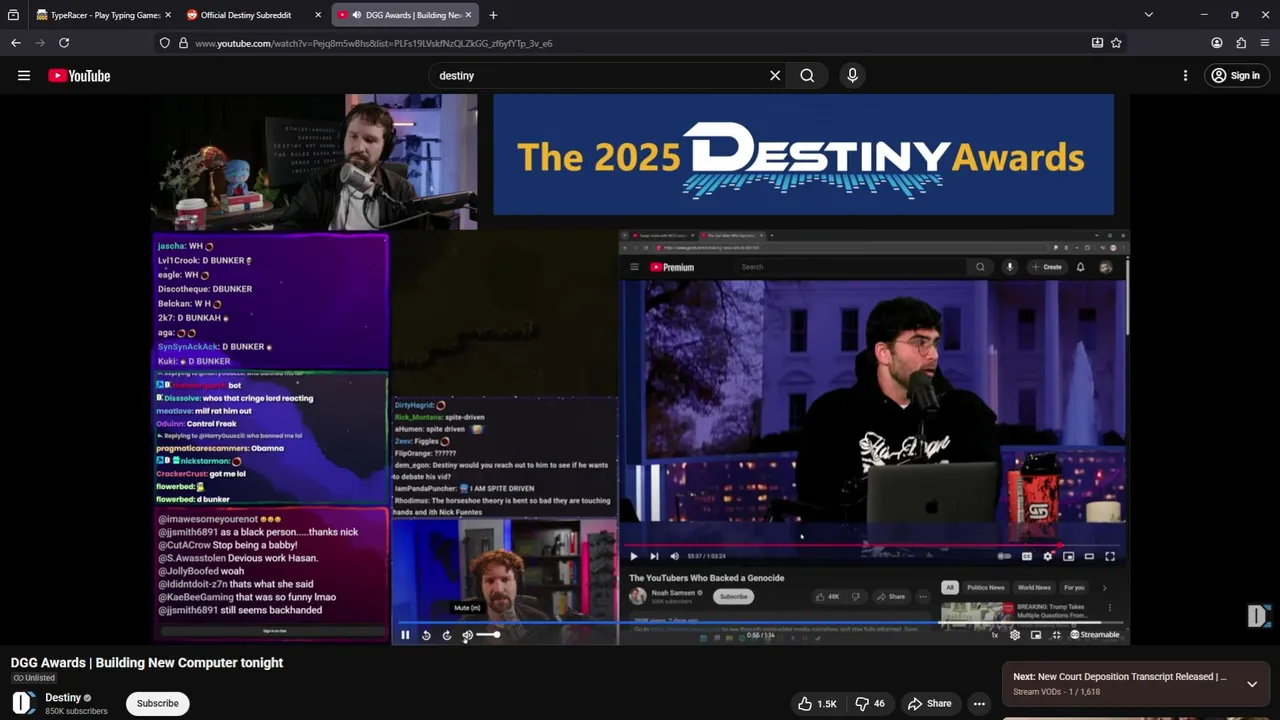
Task: Open the tracking protection shield icon
Action: 165,43
